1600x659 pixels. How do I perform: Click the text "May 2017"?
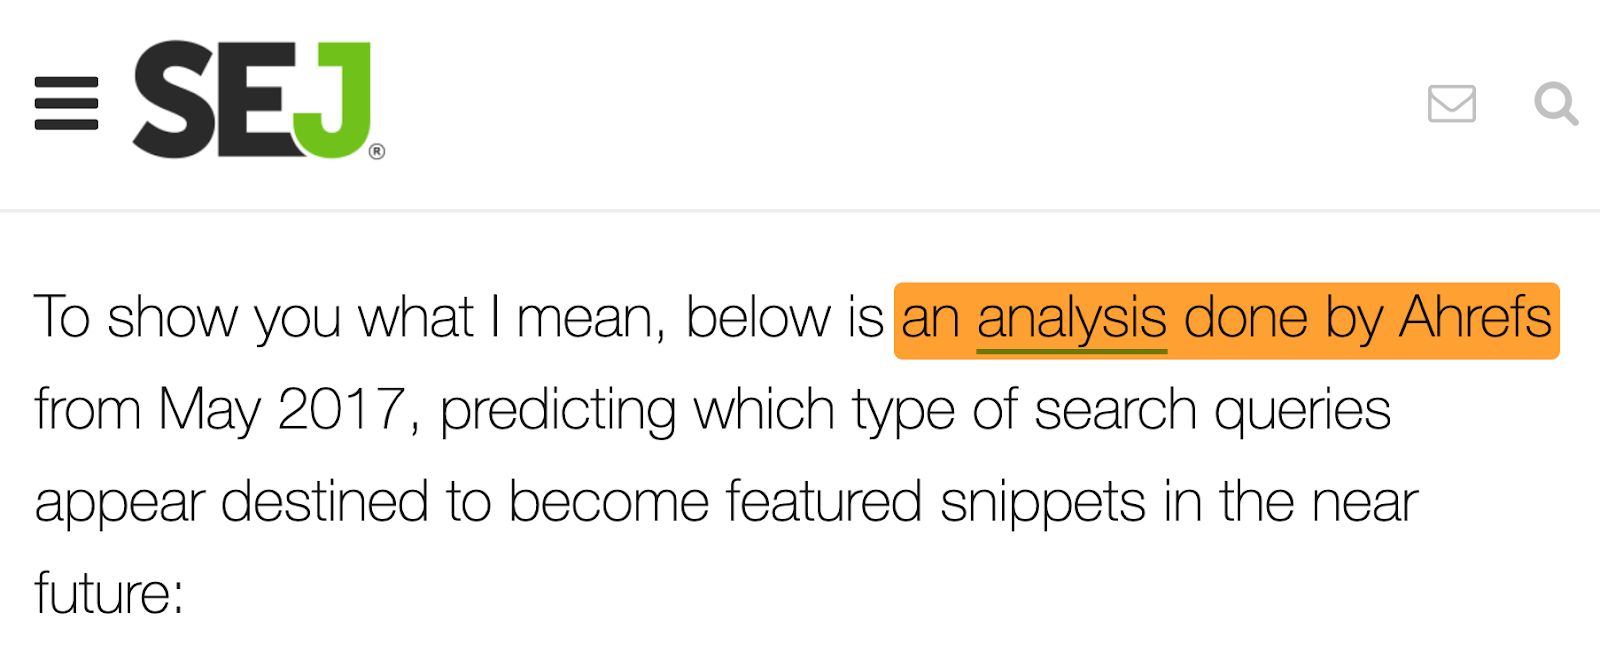coord(281,411)
